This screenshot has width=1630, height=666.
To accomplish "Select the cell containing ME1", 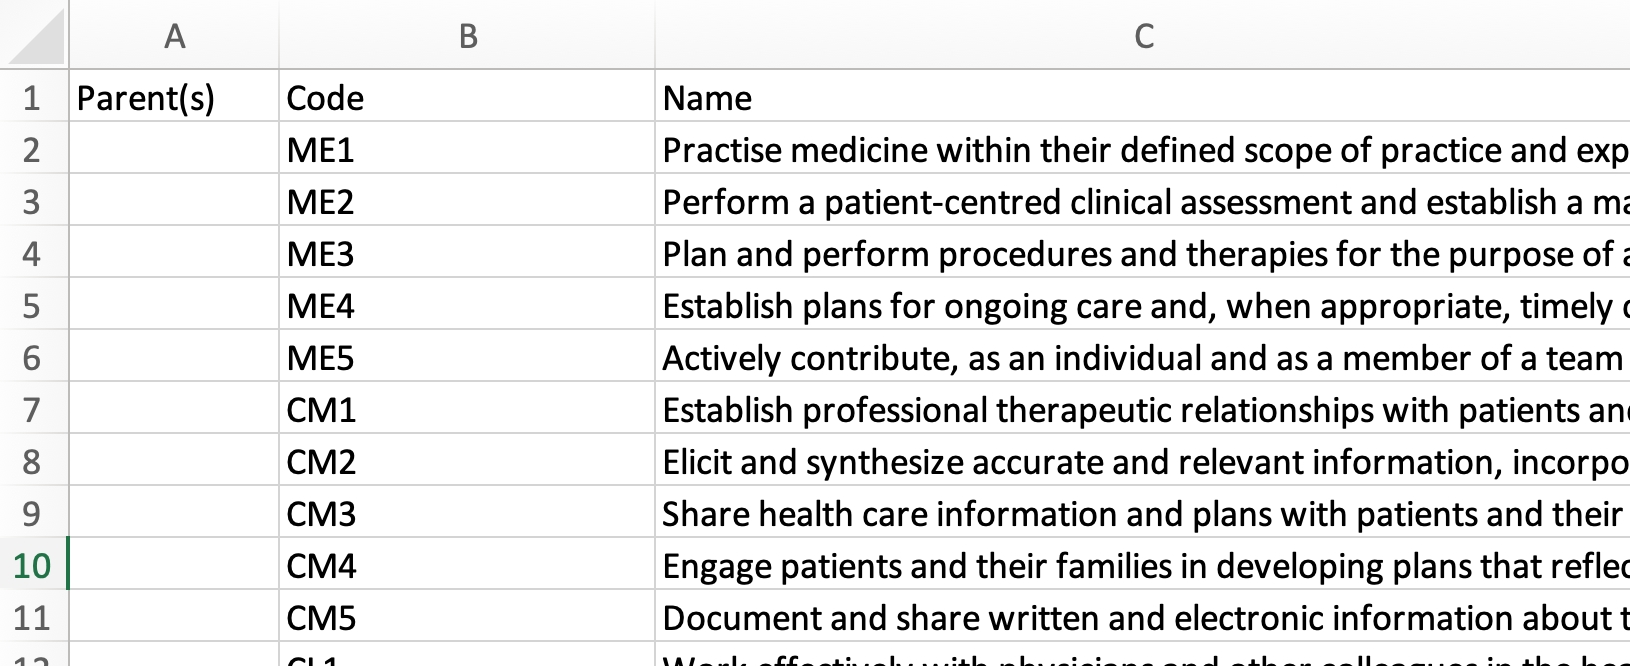I will (320, 150).
